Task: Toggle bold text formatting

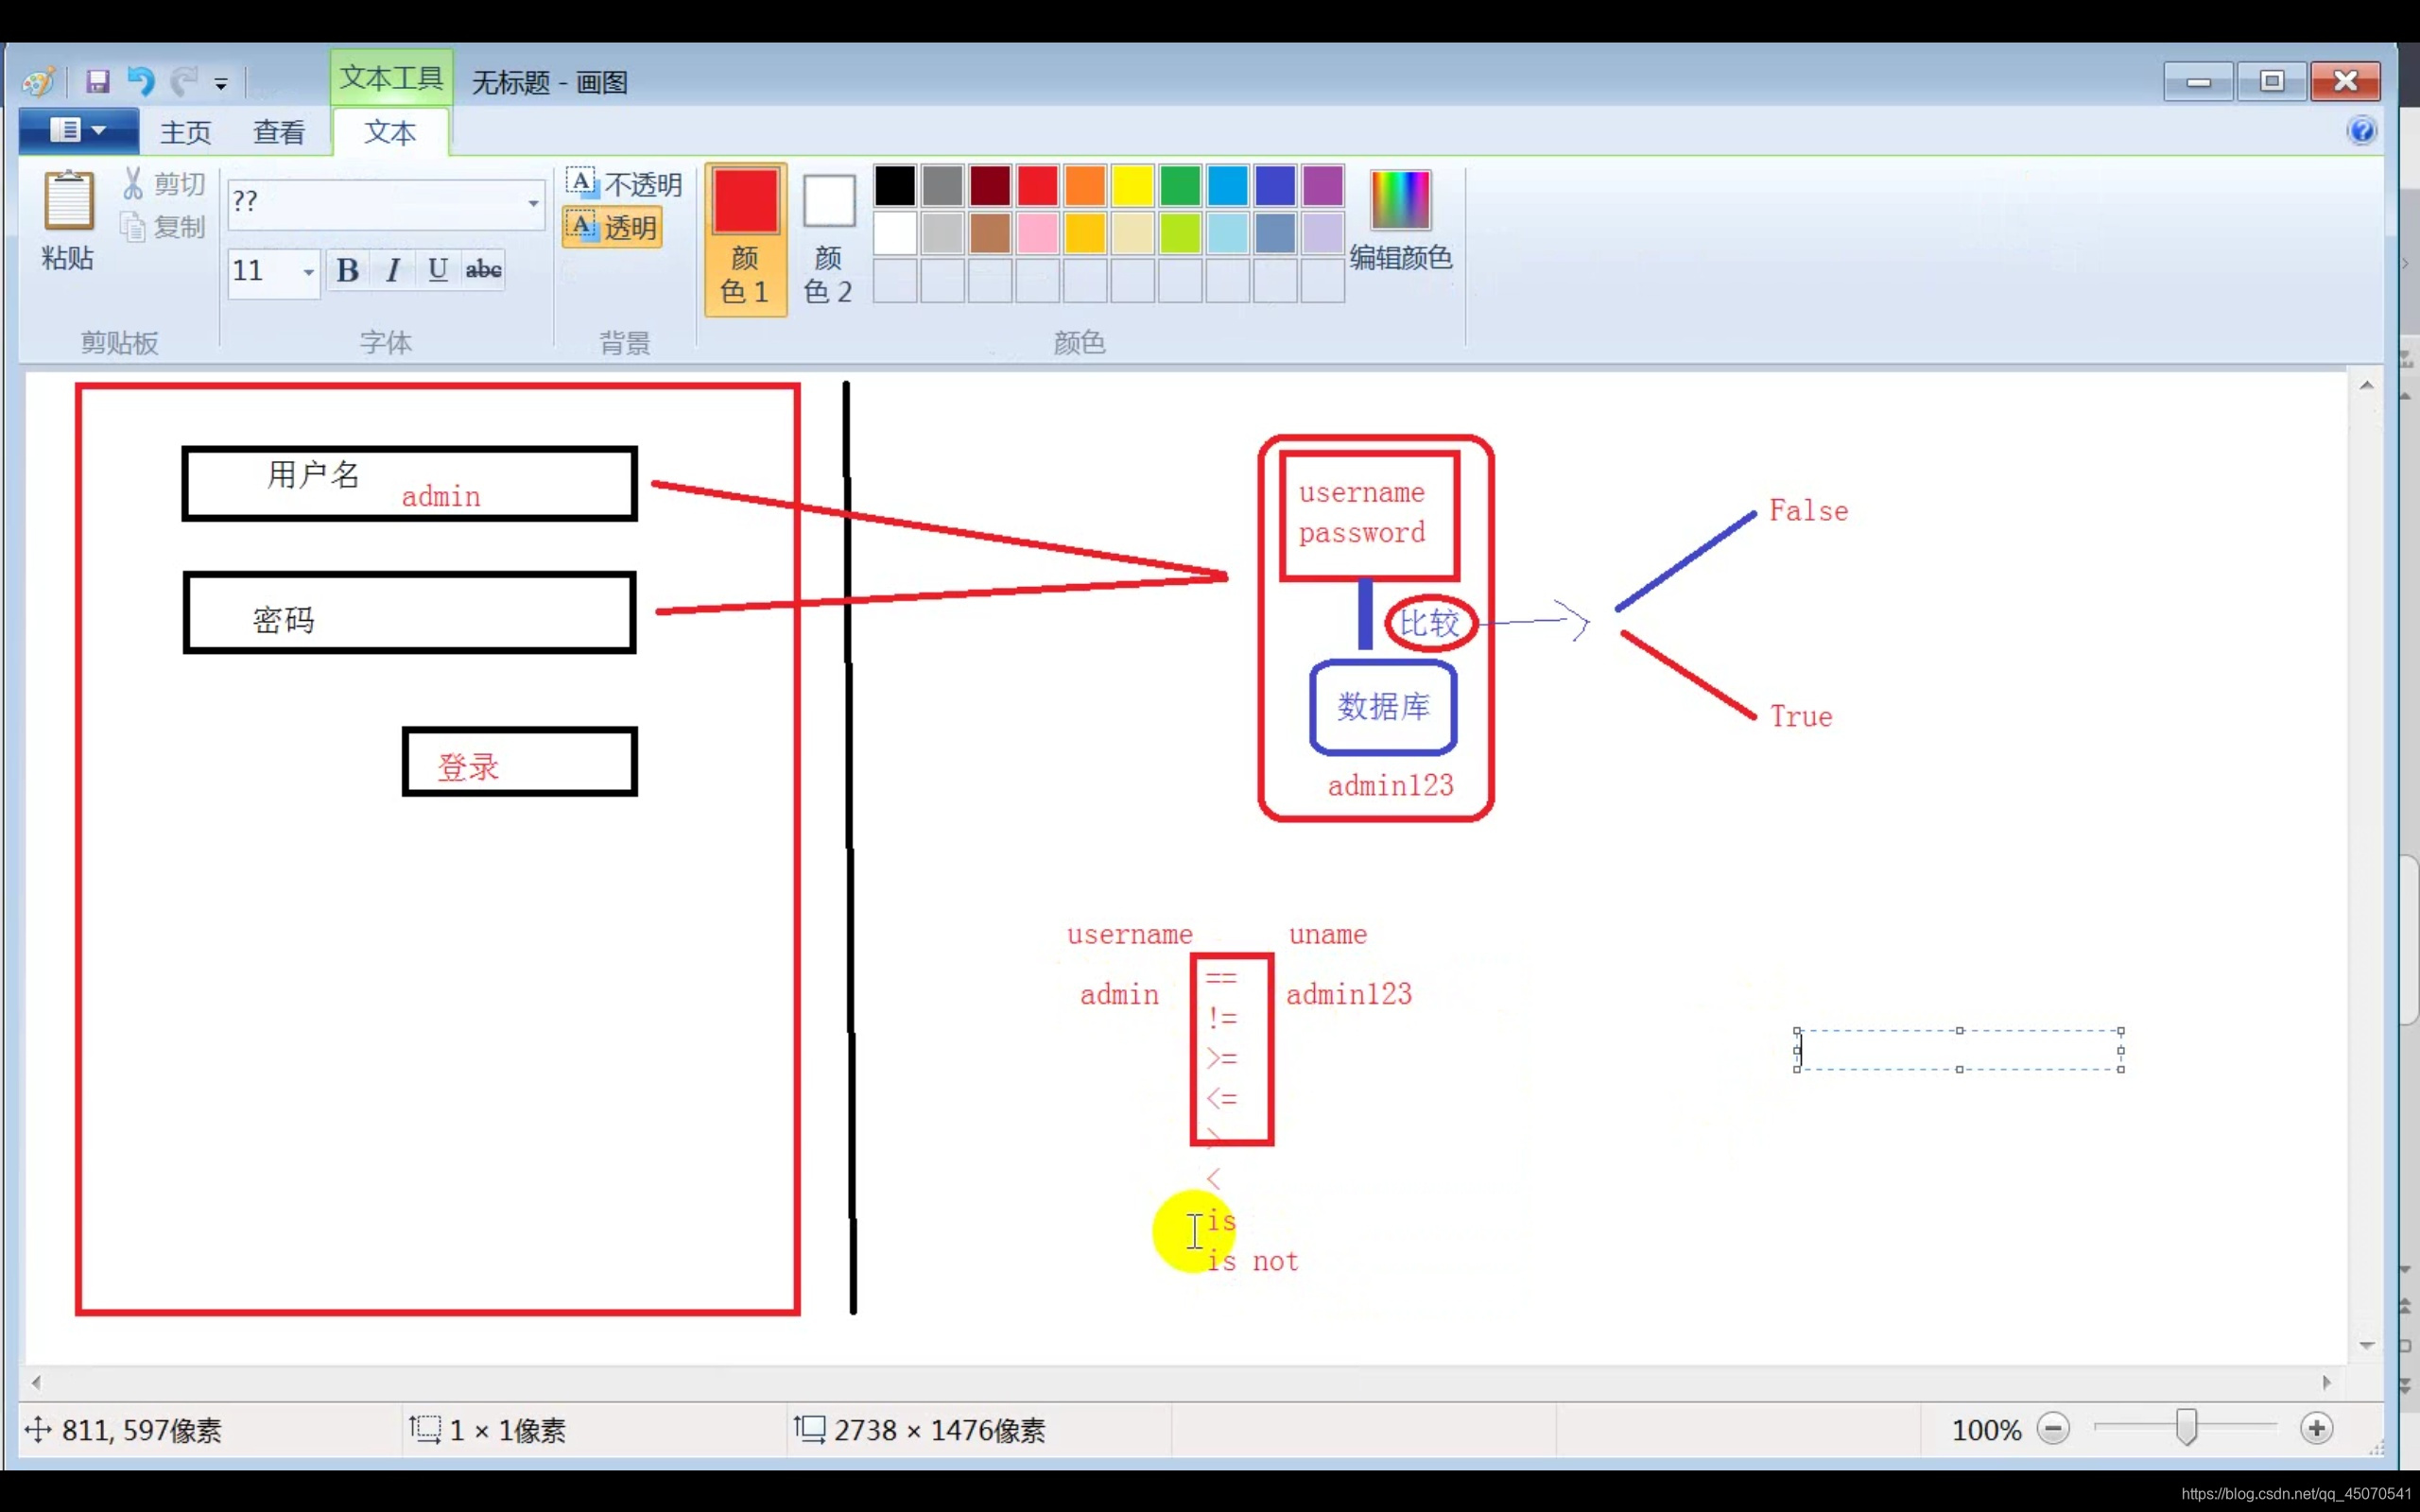Action: click(347, 270)
